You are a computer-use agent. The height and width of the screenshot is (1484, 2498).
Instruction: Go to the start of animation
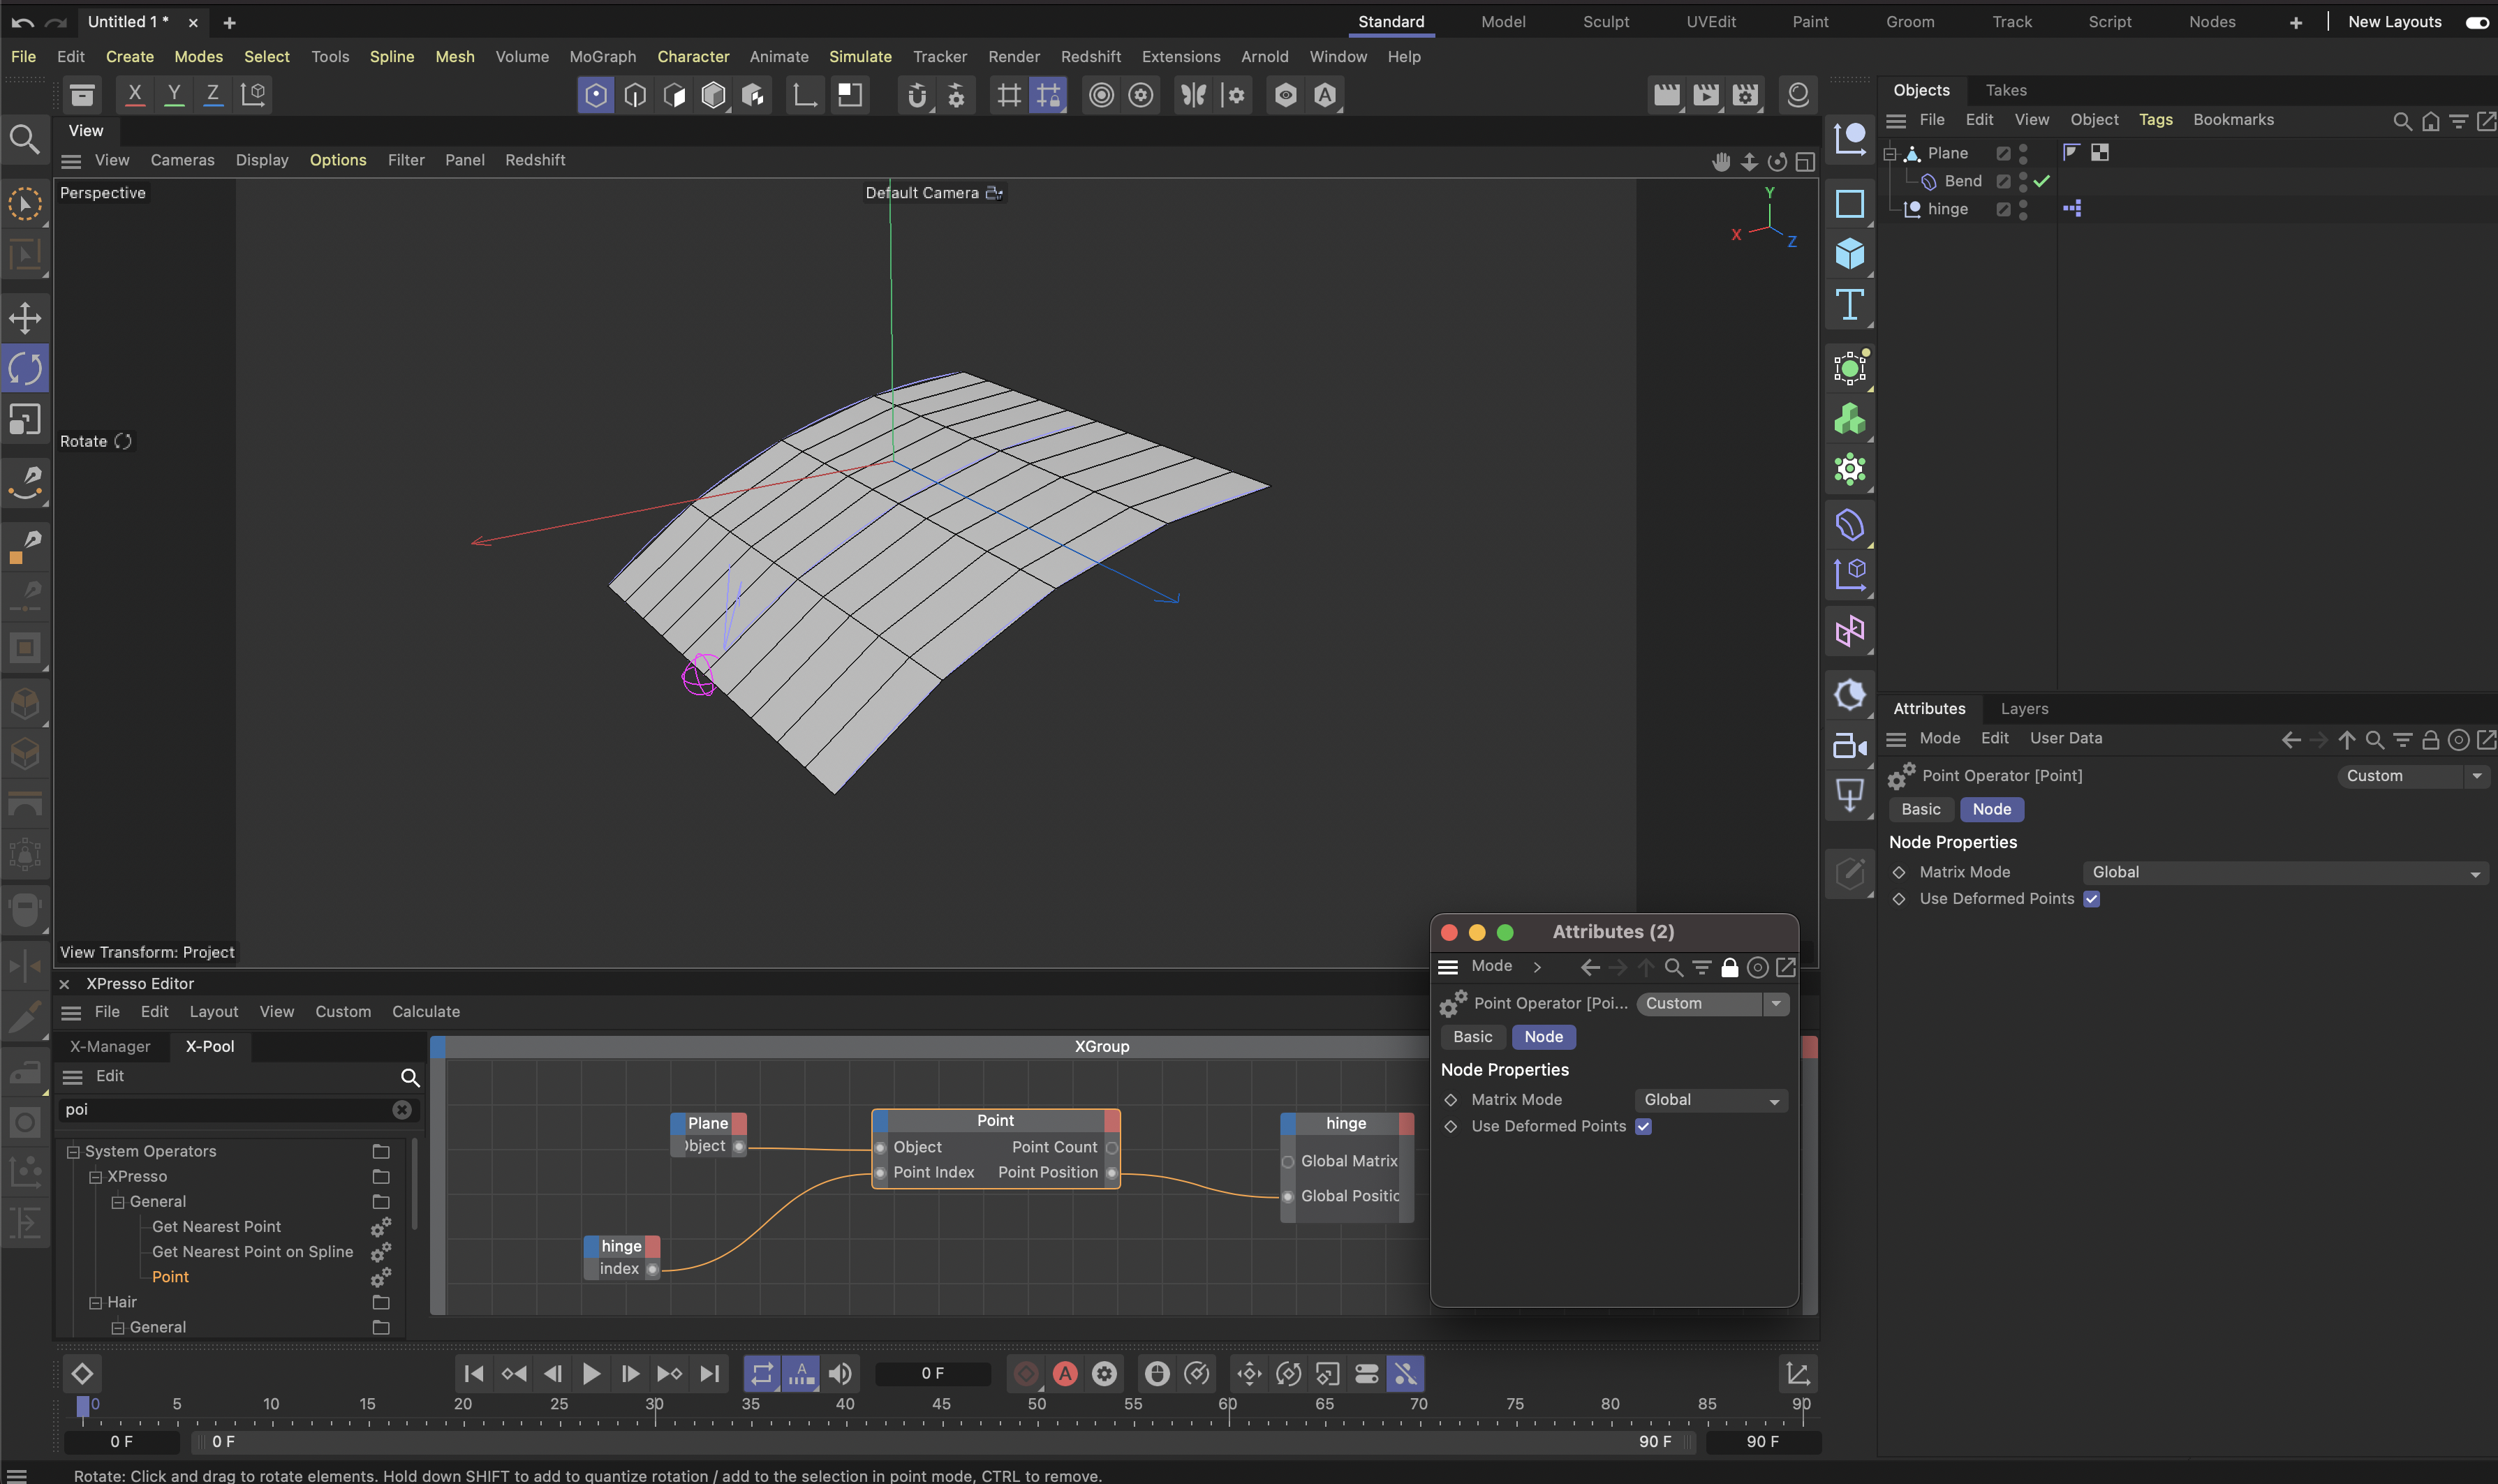[x=474, y=1374]
